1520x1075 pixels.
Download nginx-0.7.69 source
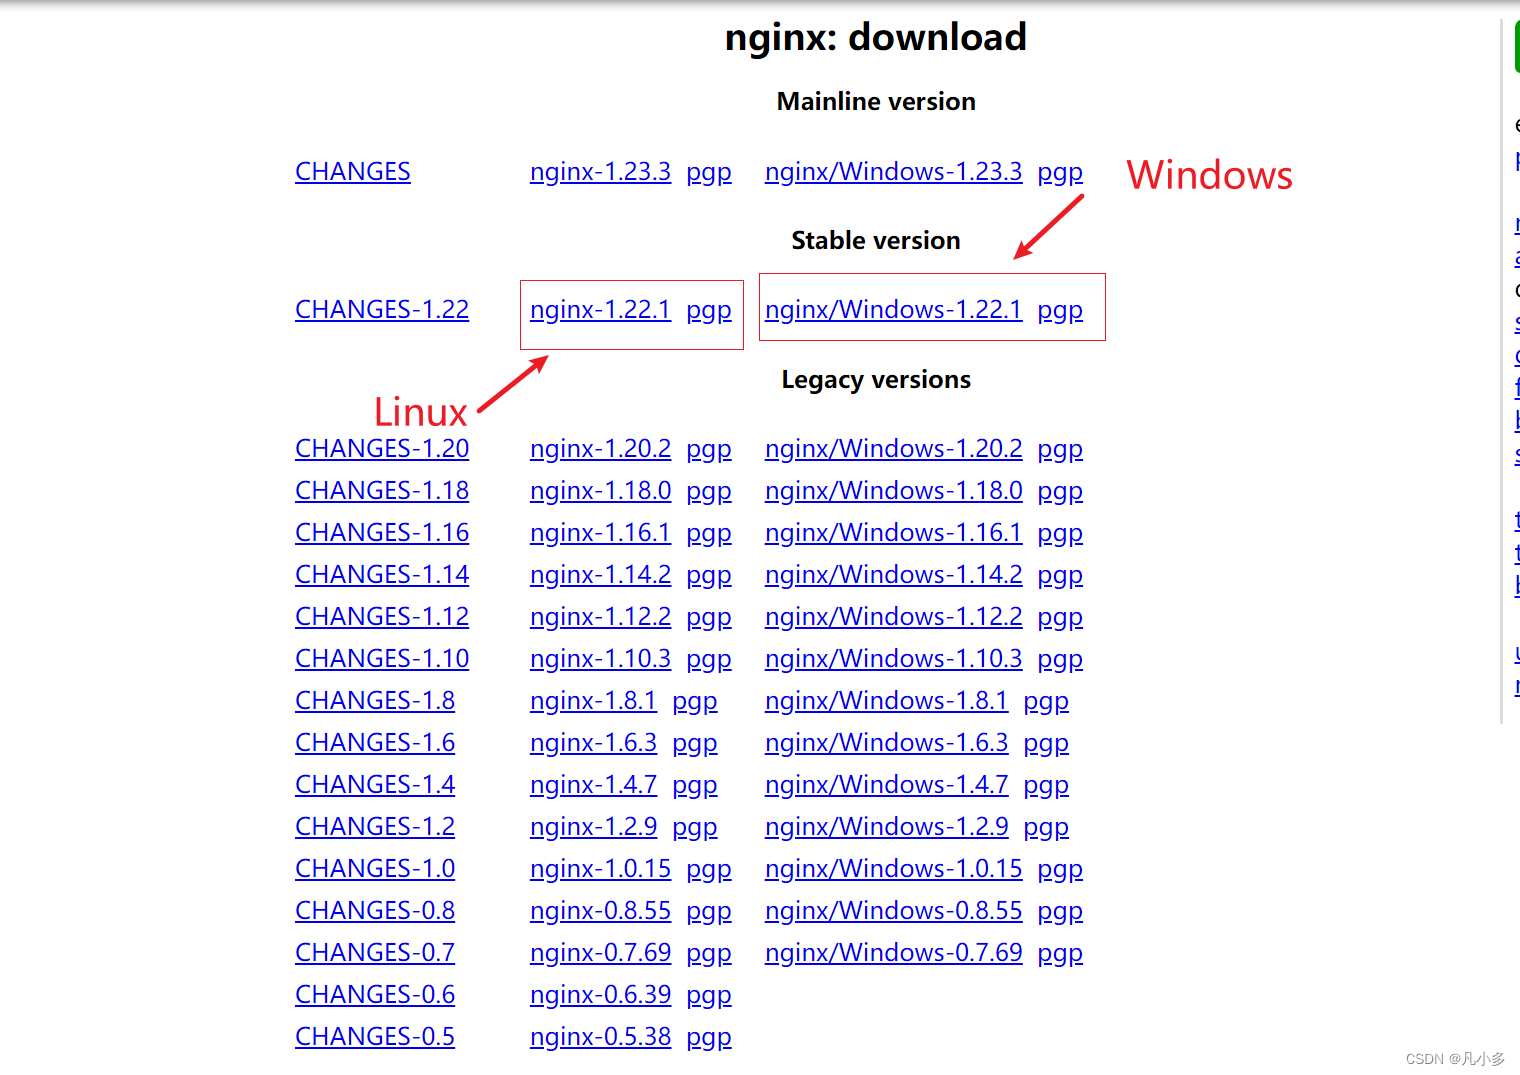click(x=600, y=953)
